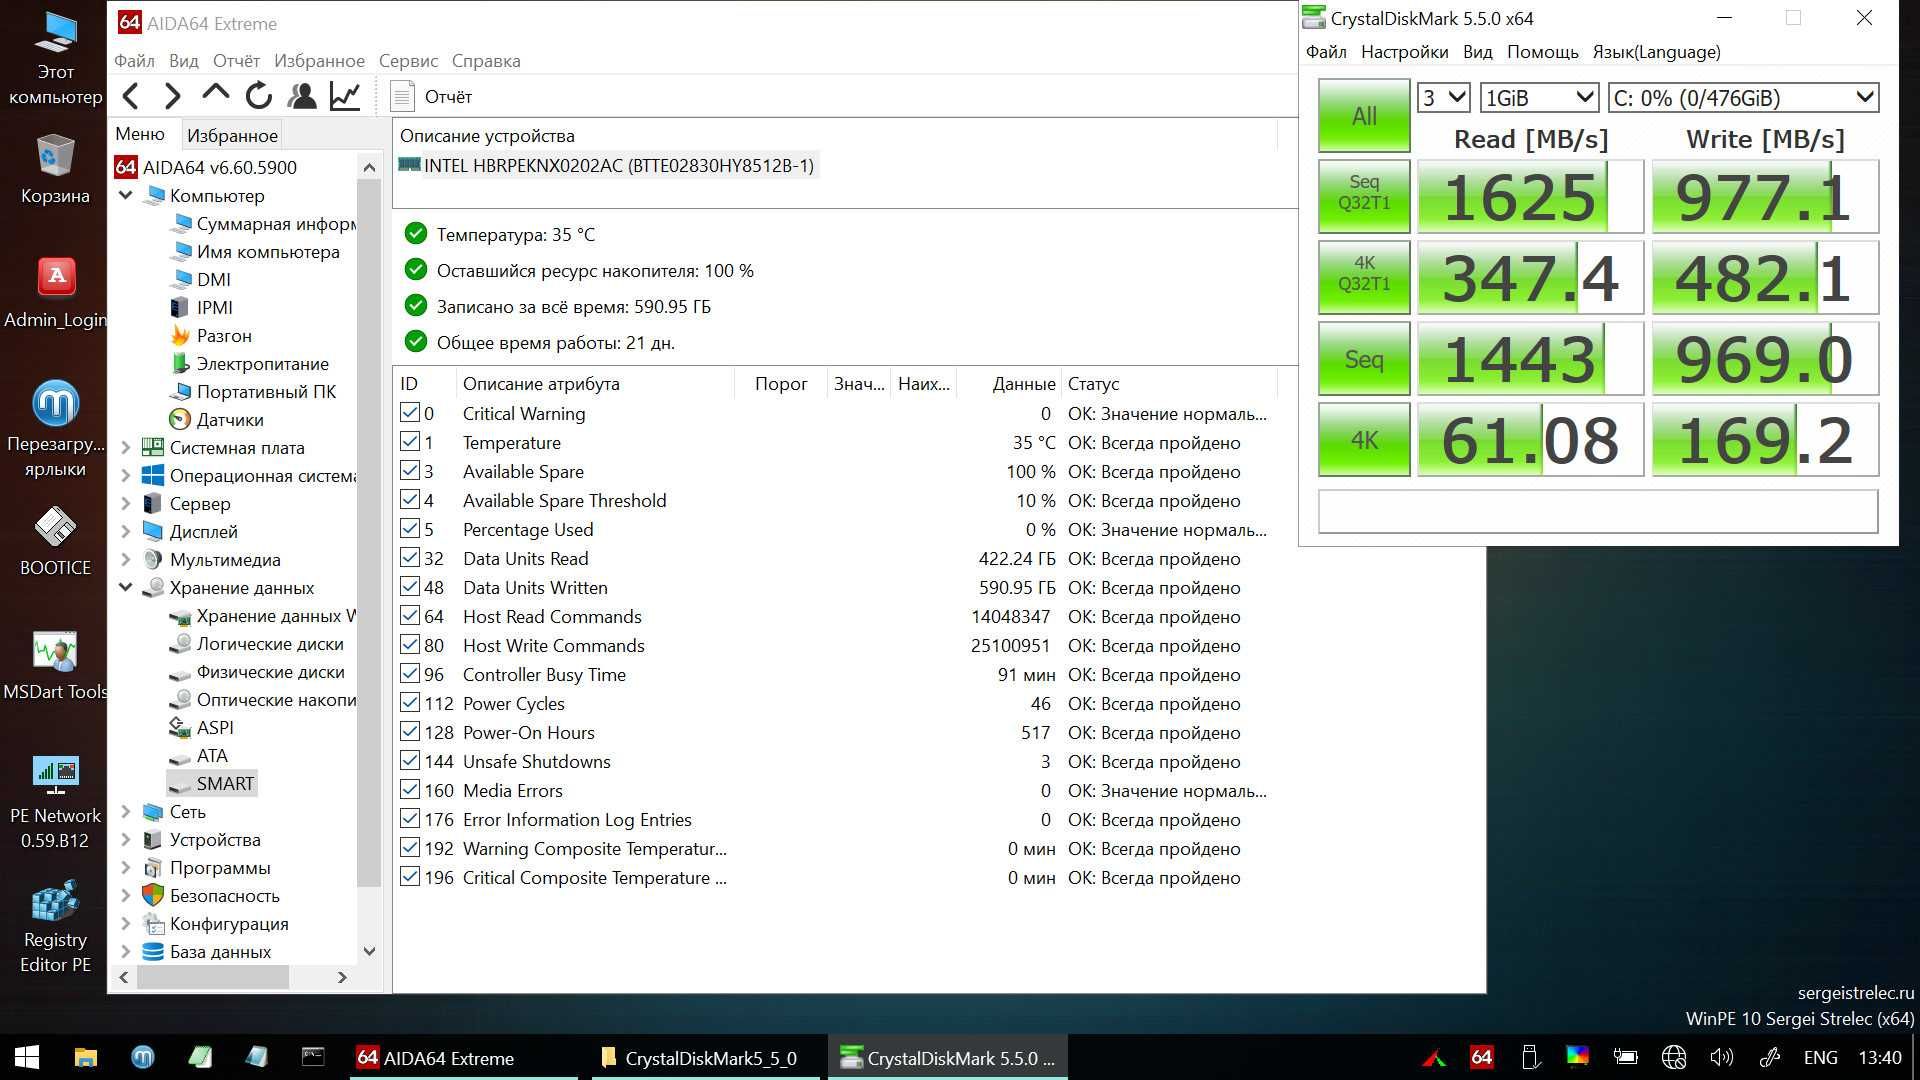1920x1080 pixels.
Task: Run all tests with the All button
Action: (x=1364, y=115)
